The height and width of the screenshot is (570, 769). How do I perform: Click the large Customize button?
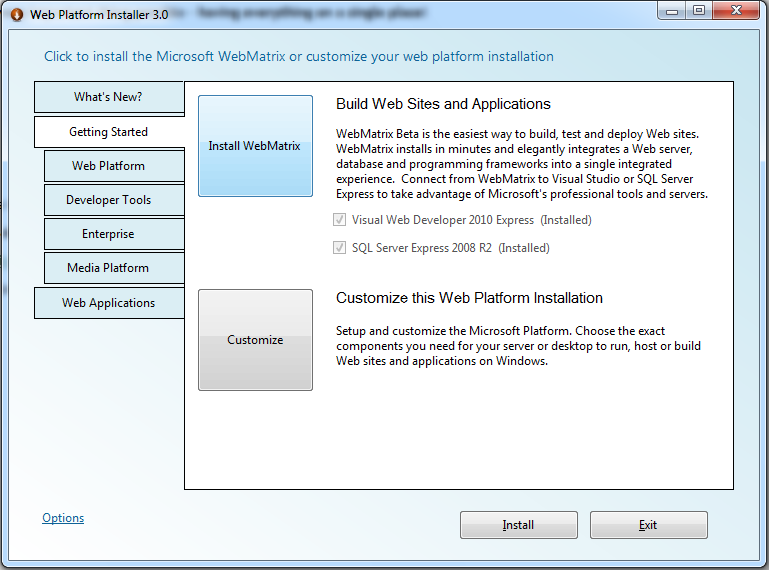255,340
